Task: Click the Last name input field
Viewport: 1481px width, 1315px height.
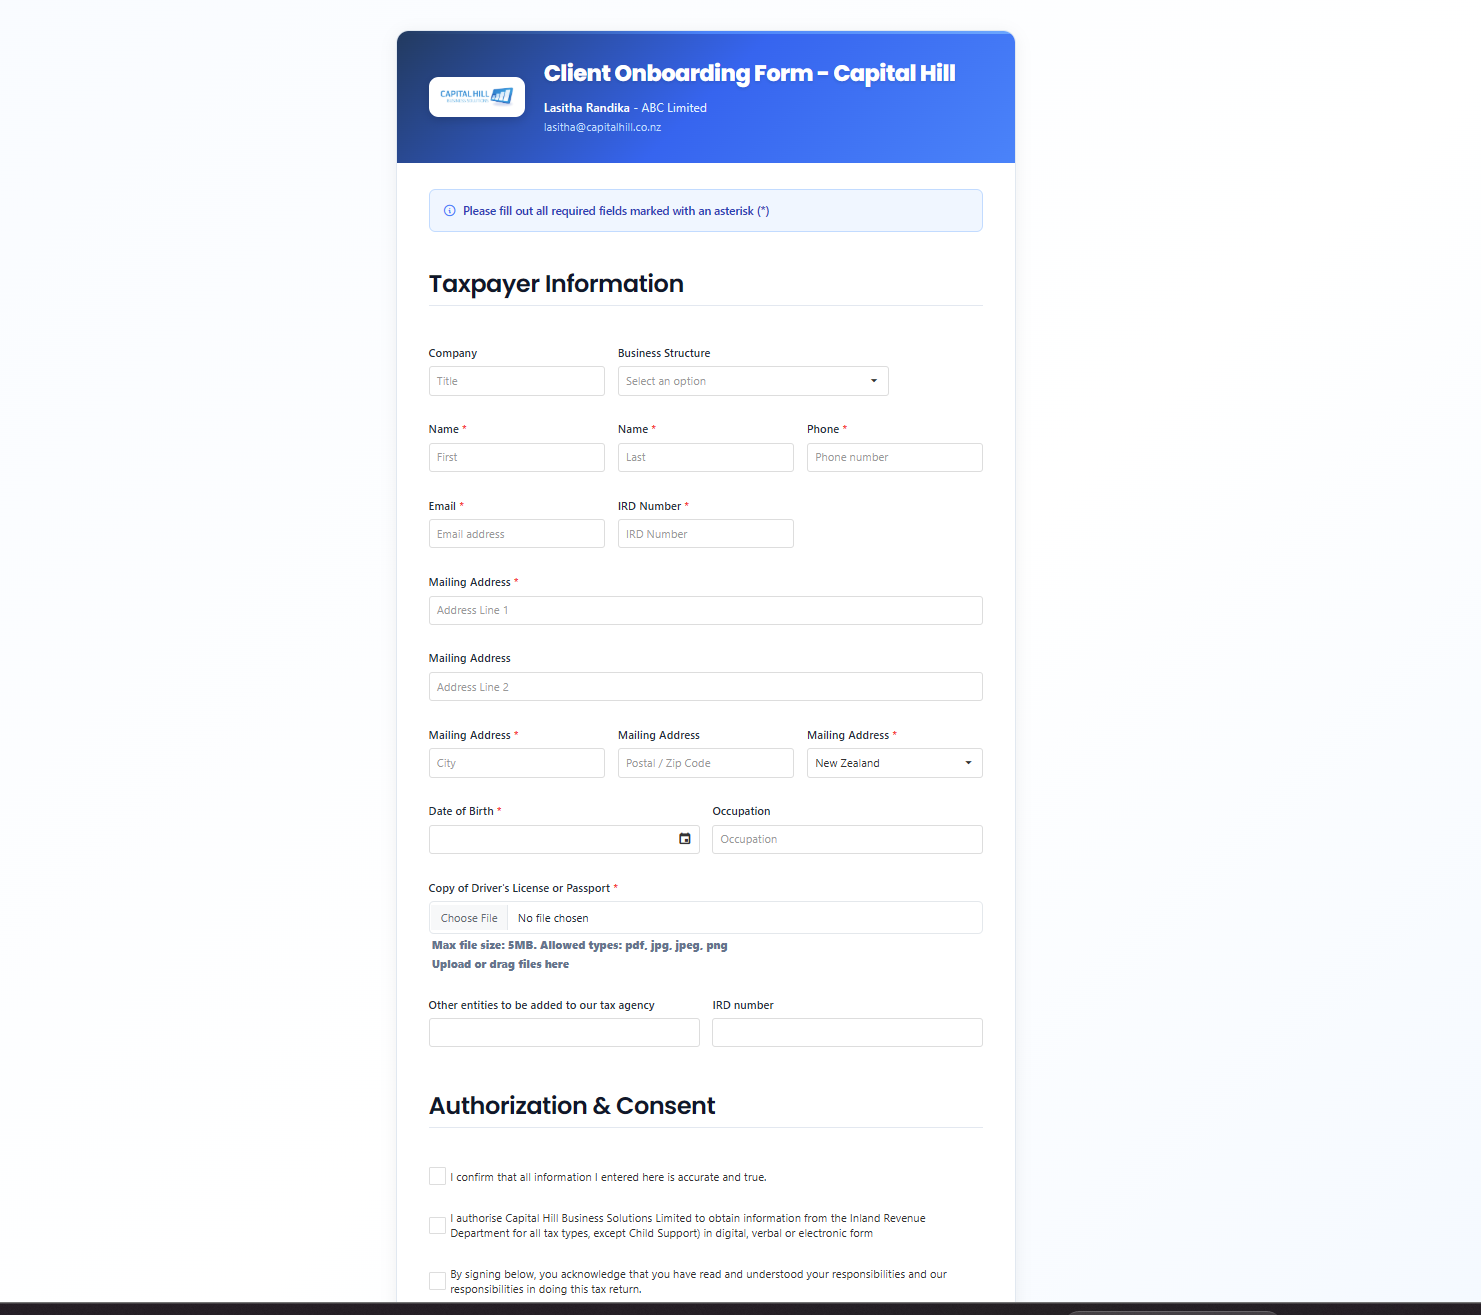Action: pyautogui.click(x=706, y=457)
